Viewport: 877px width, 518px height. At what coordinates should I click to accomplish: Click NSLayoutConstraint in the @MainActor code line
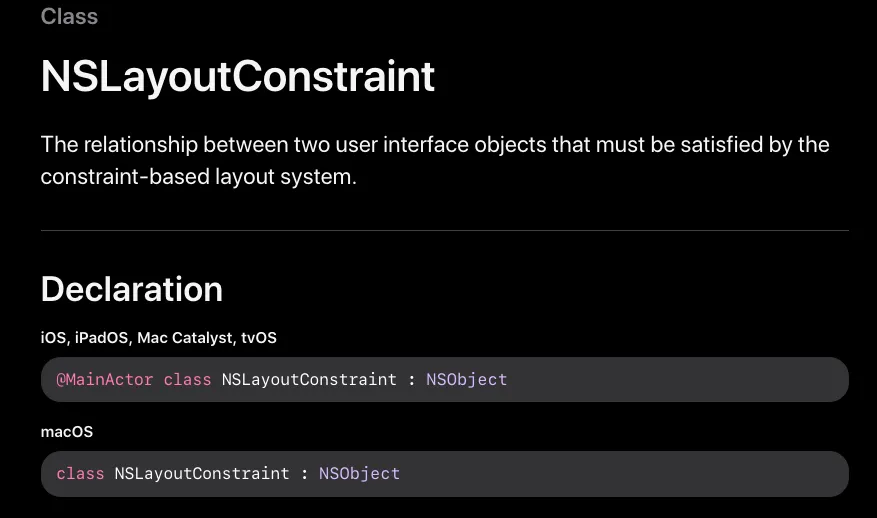point(309,380)
